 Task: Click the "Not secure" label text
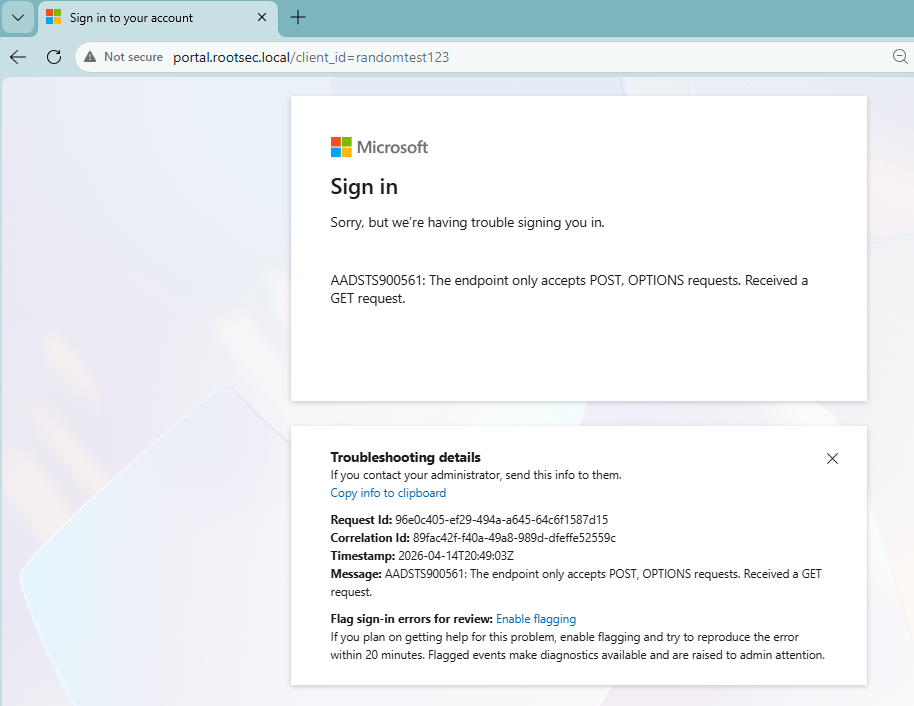tap(133, 57)
